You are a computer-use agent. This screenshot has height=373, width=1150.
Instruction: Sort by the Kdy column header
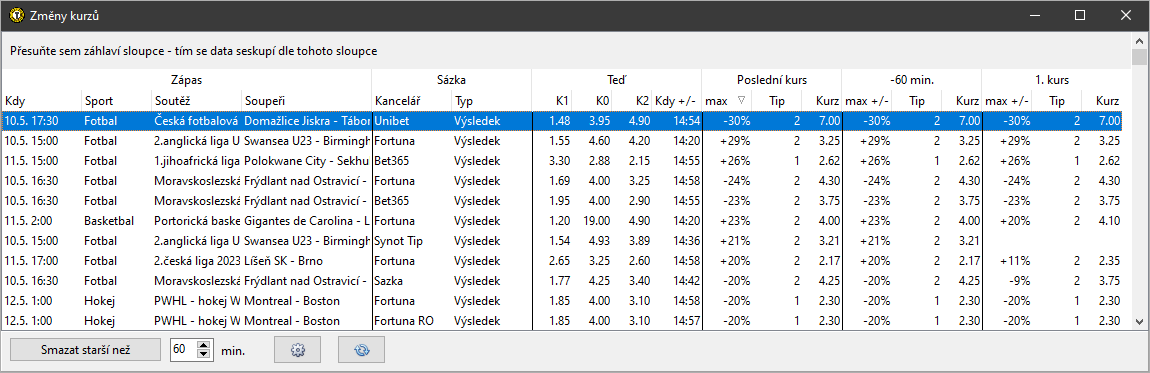(x=42, y=100)
